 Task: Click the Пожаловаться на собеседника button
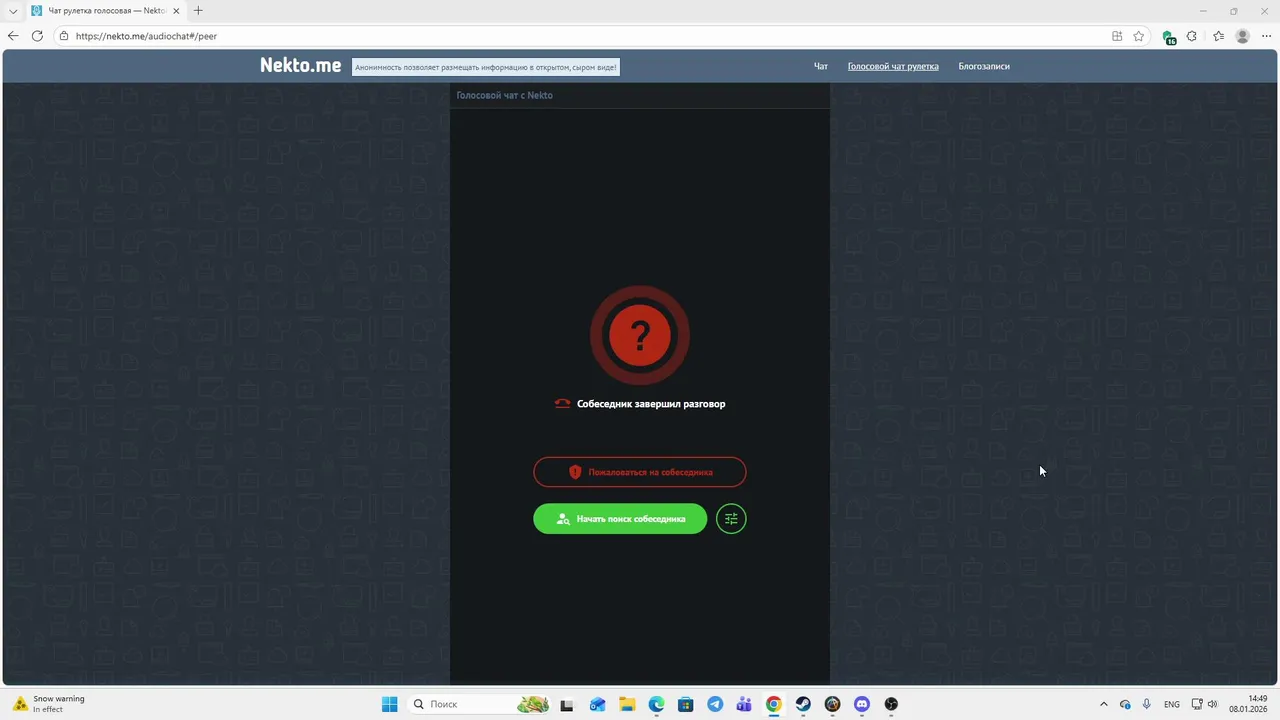coord(640,472)
